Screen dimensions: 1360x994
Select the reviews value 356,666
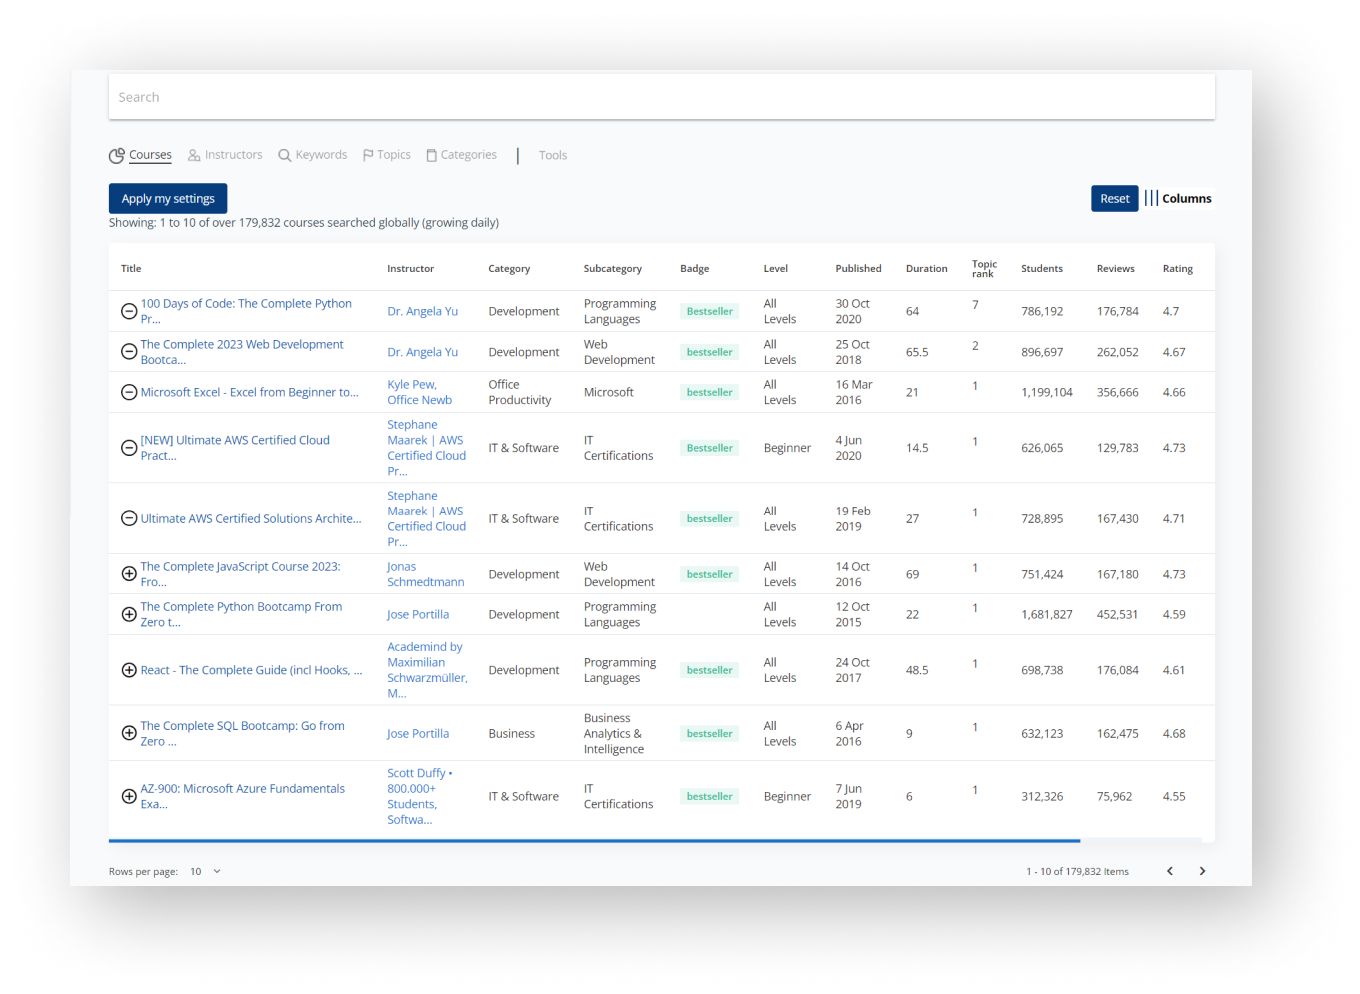1117,392
